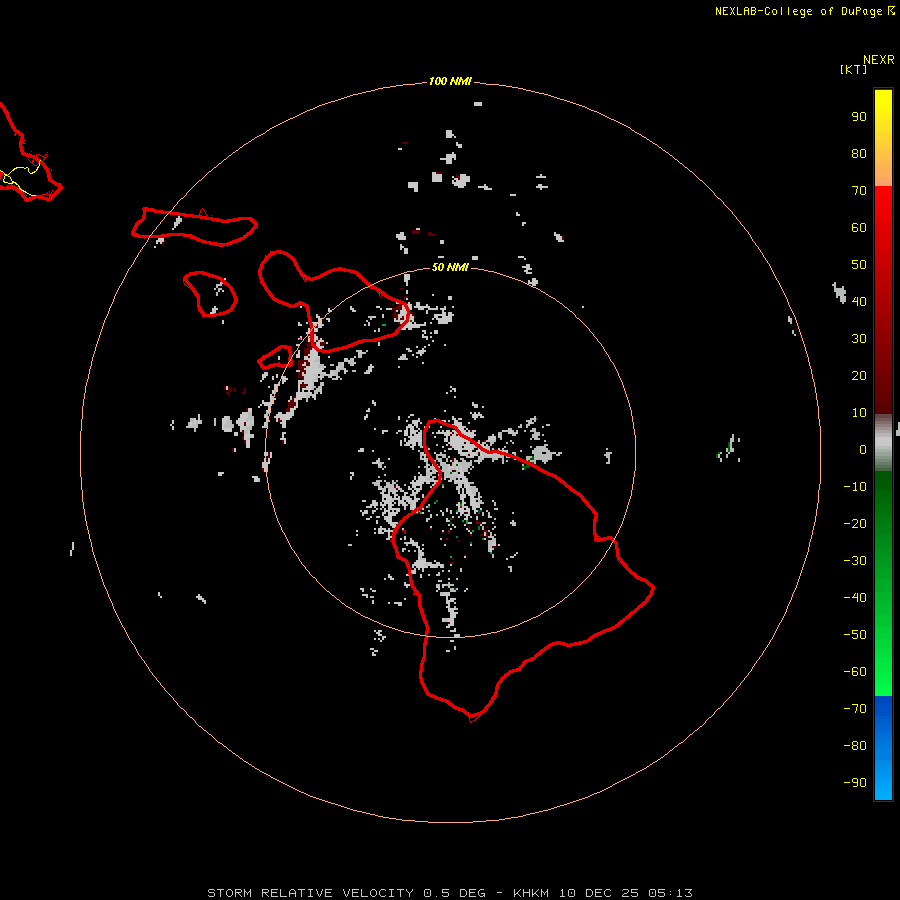Click the 70 value on velocity scale
This screenshot has width=900, height=900.
coord(859,191)
